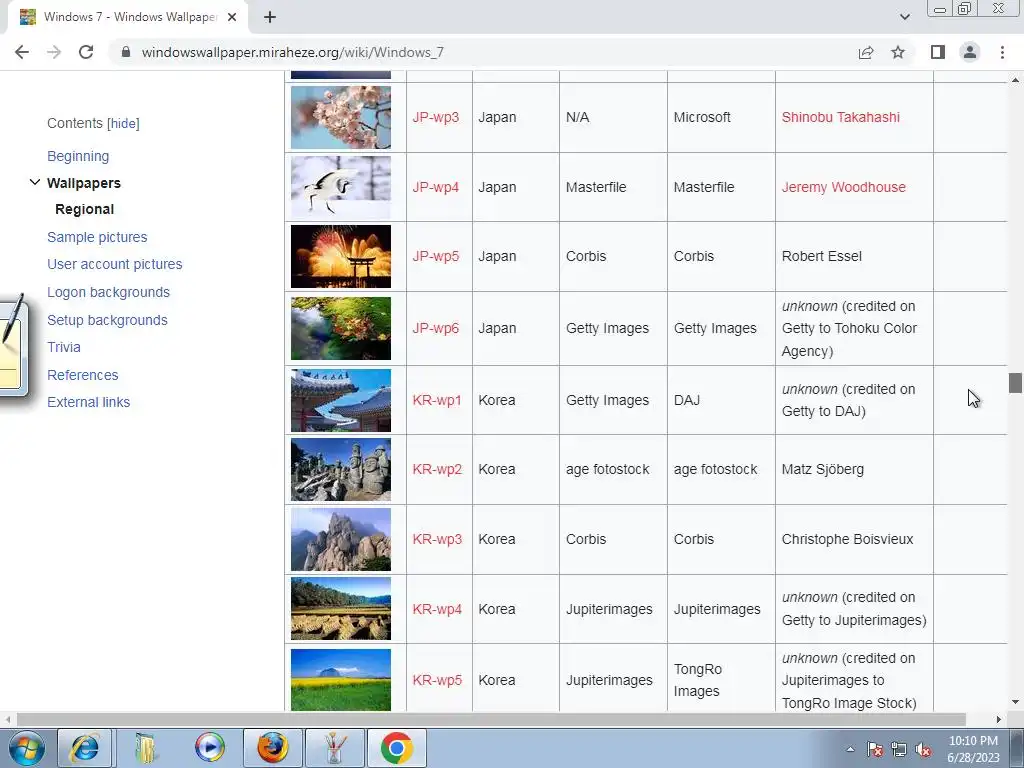Go back with the browser back arrow
The image size is (1024, 768).
[22, 52]
